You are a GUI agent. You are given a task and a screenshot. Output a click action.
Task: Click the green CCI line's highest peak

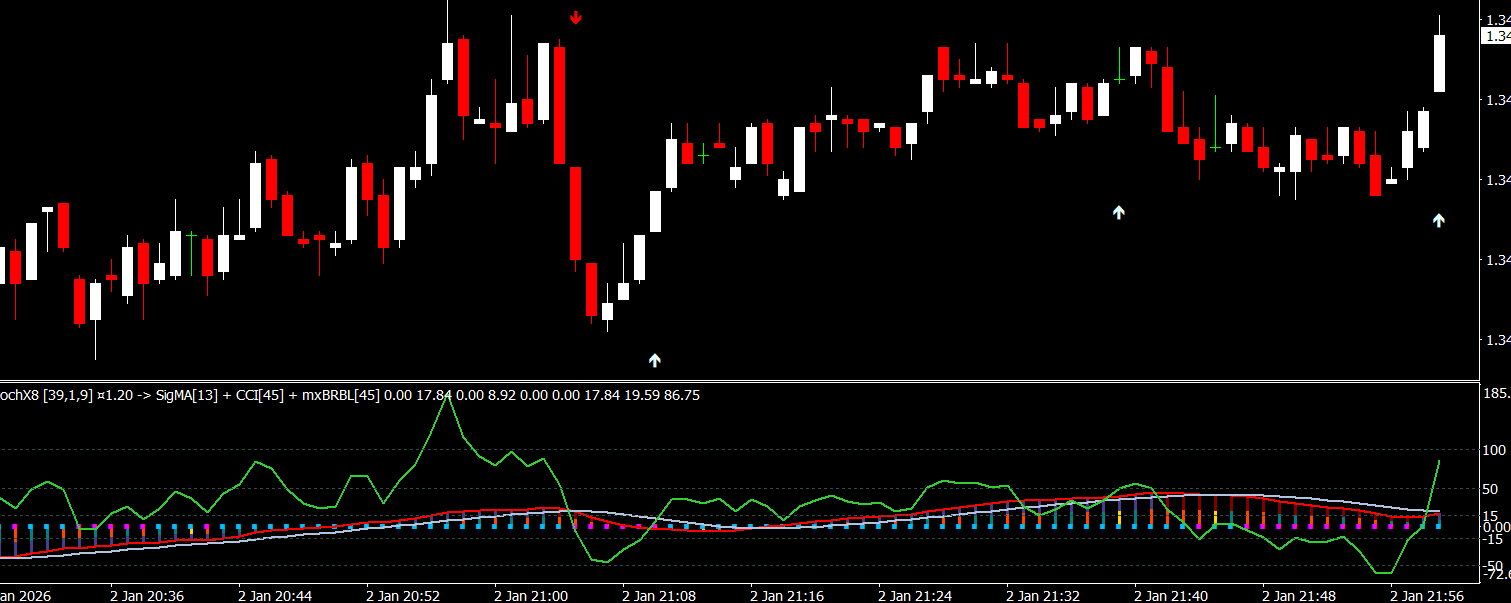click(x=448, y=397)
